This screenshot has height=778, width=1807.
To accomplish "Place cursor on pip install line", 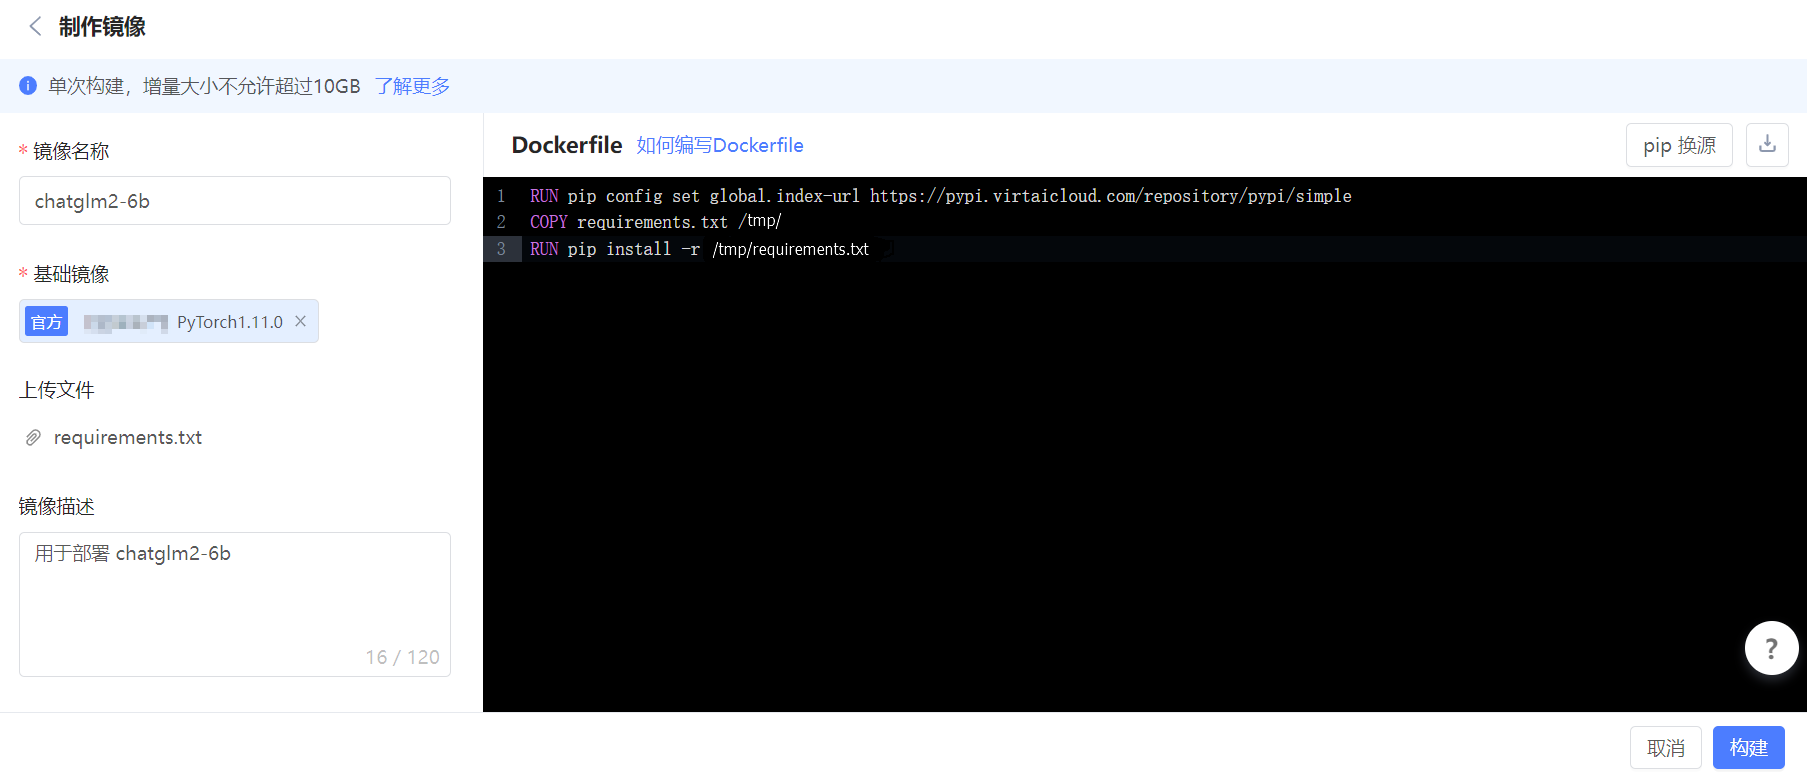I will point(700,249).
